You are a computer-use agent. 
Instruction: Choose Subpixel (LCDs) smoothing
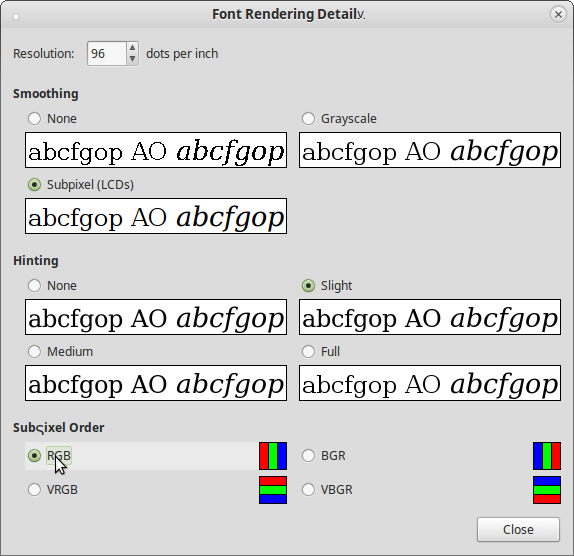pyautogui.click(x=34, y=184)
